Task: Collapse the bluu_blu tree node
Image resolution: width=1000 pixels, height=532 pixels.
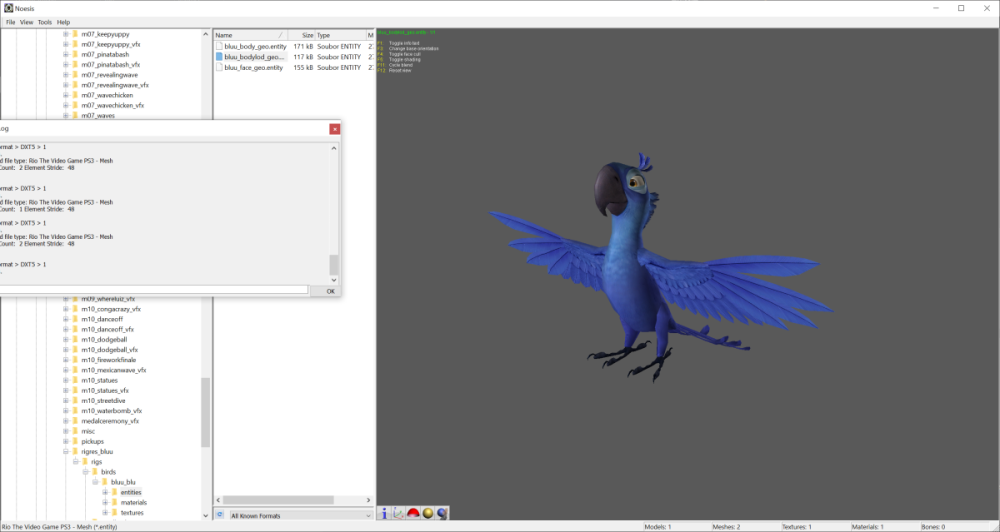Action: point(95,482)
